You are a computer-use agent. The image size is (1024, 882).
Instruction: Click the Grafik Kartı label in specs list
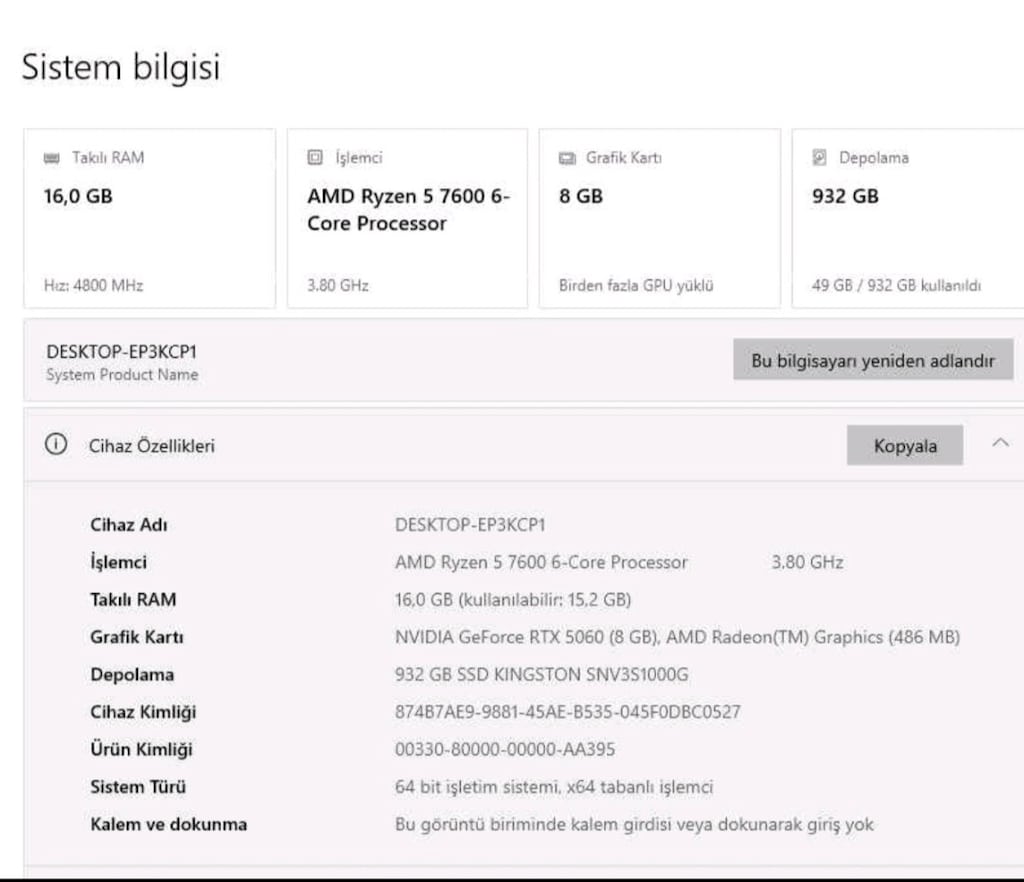[136, 637]
